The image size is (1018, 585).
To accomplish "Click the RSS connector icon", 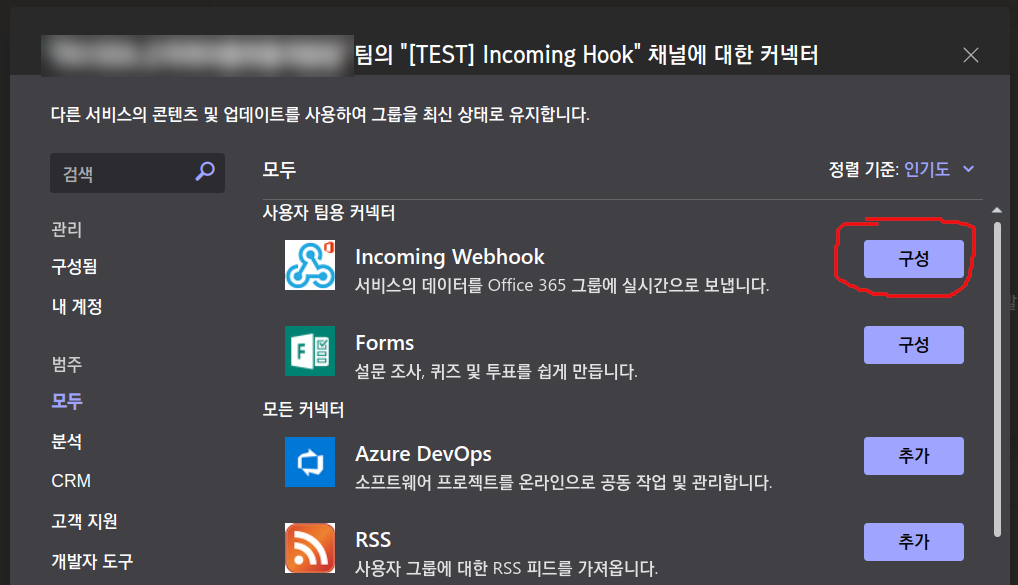I will 310,547.
